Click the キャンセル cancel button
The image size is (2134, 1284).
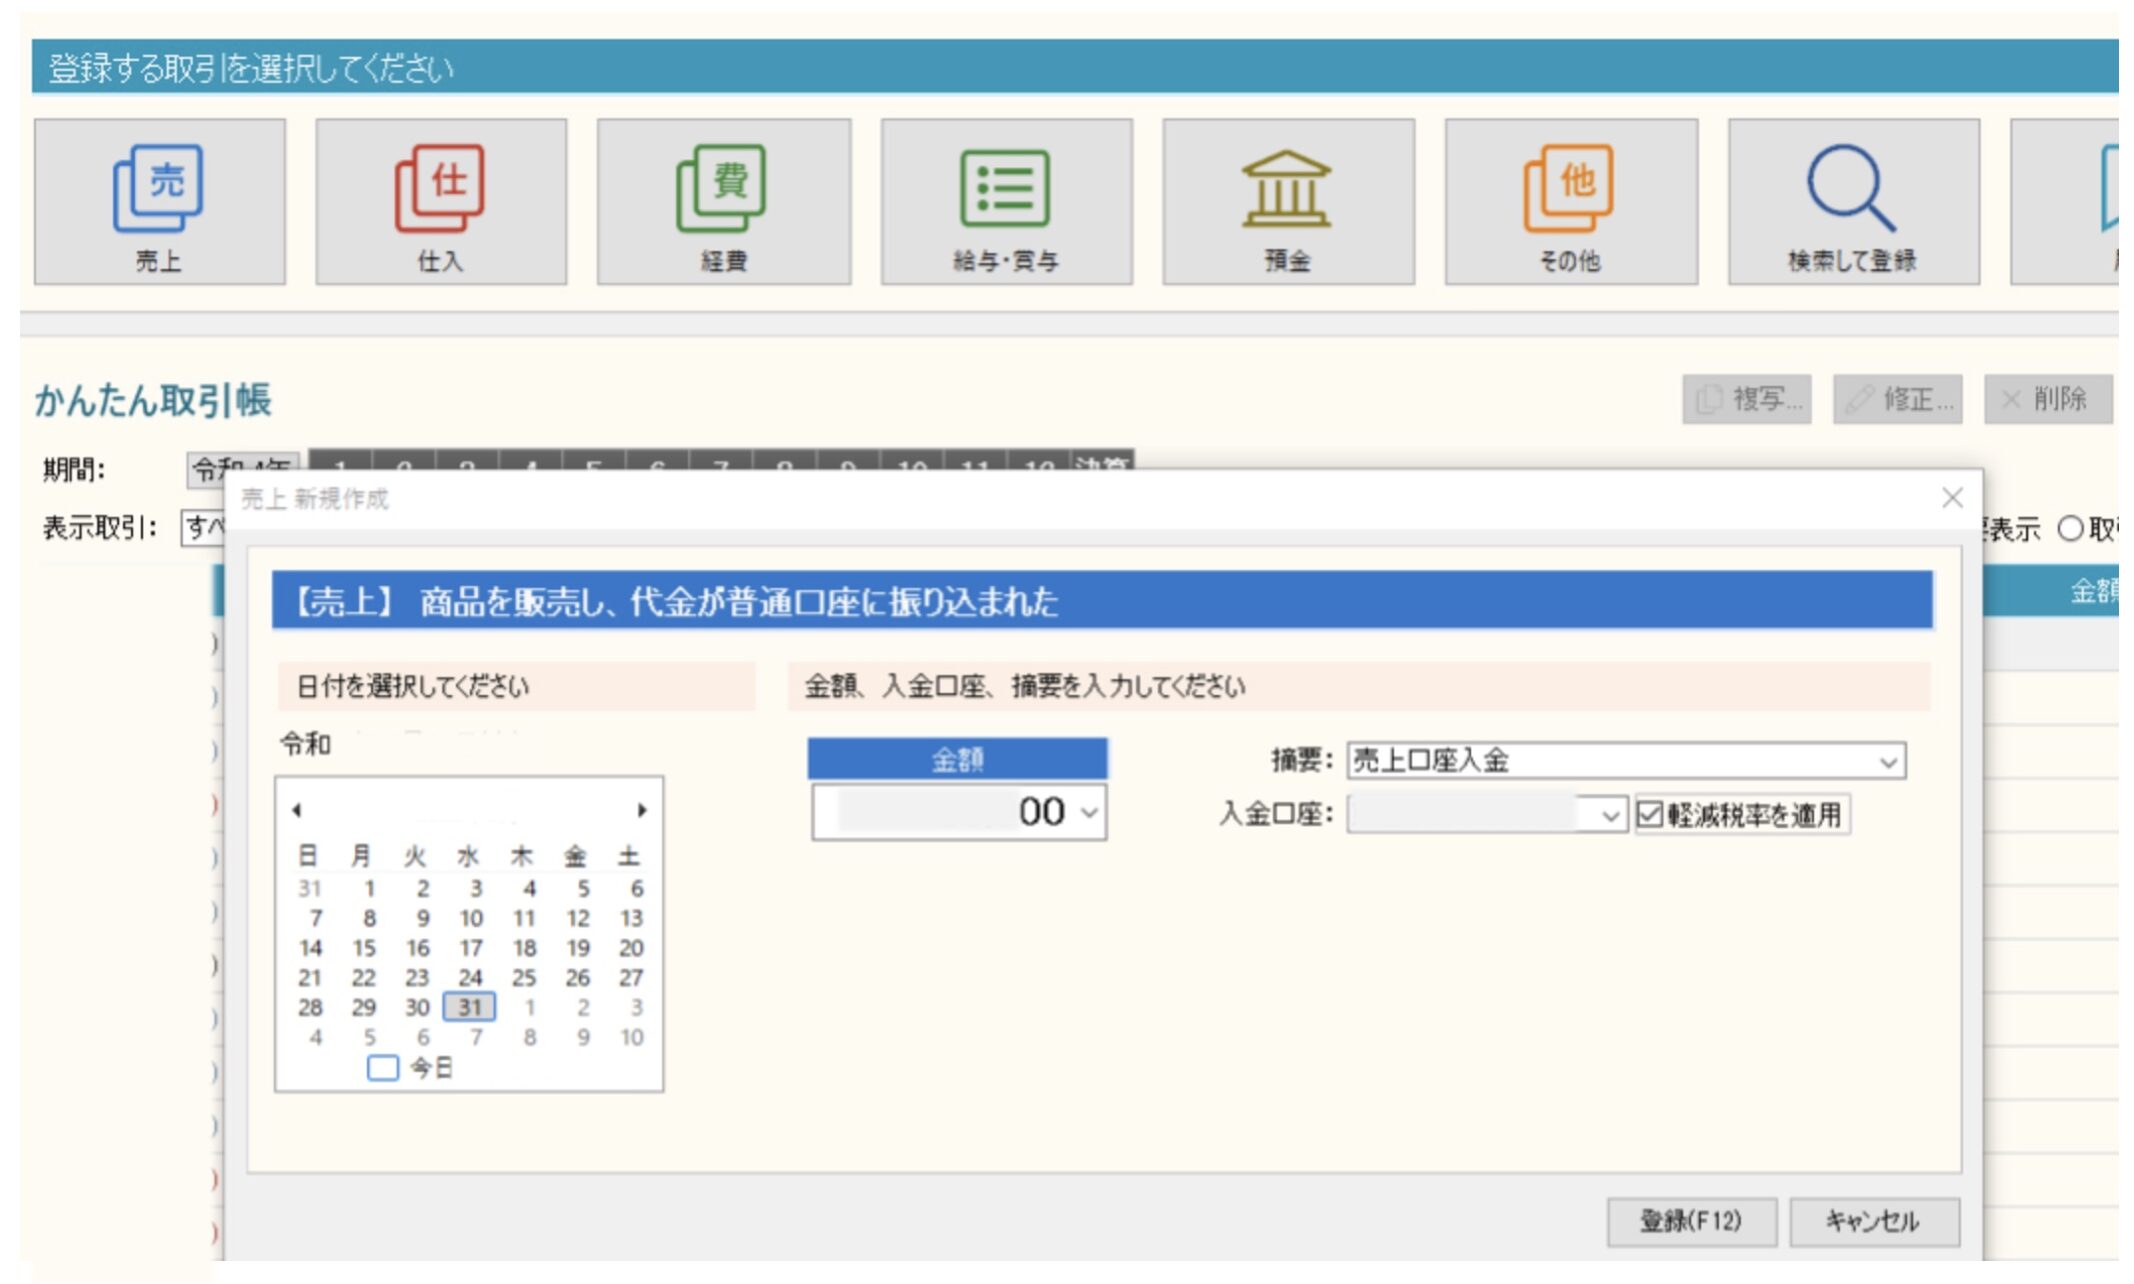[x=1874, y=1221]
